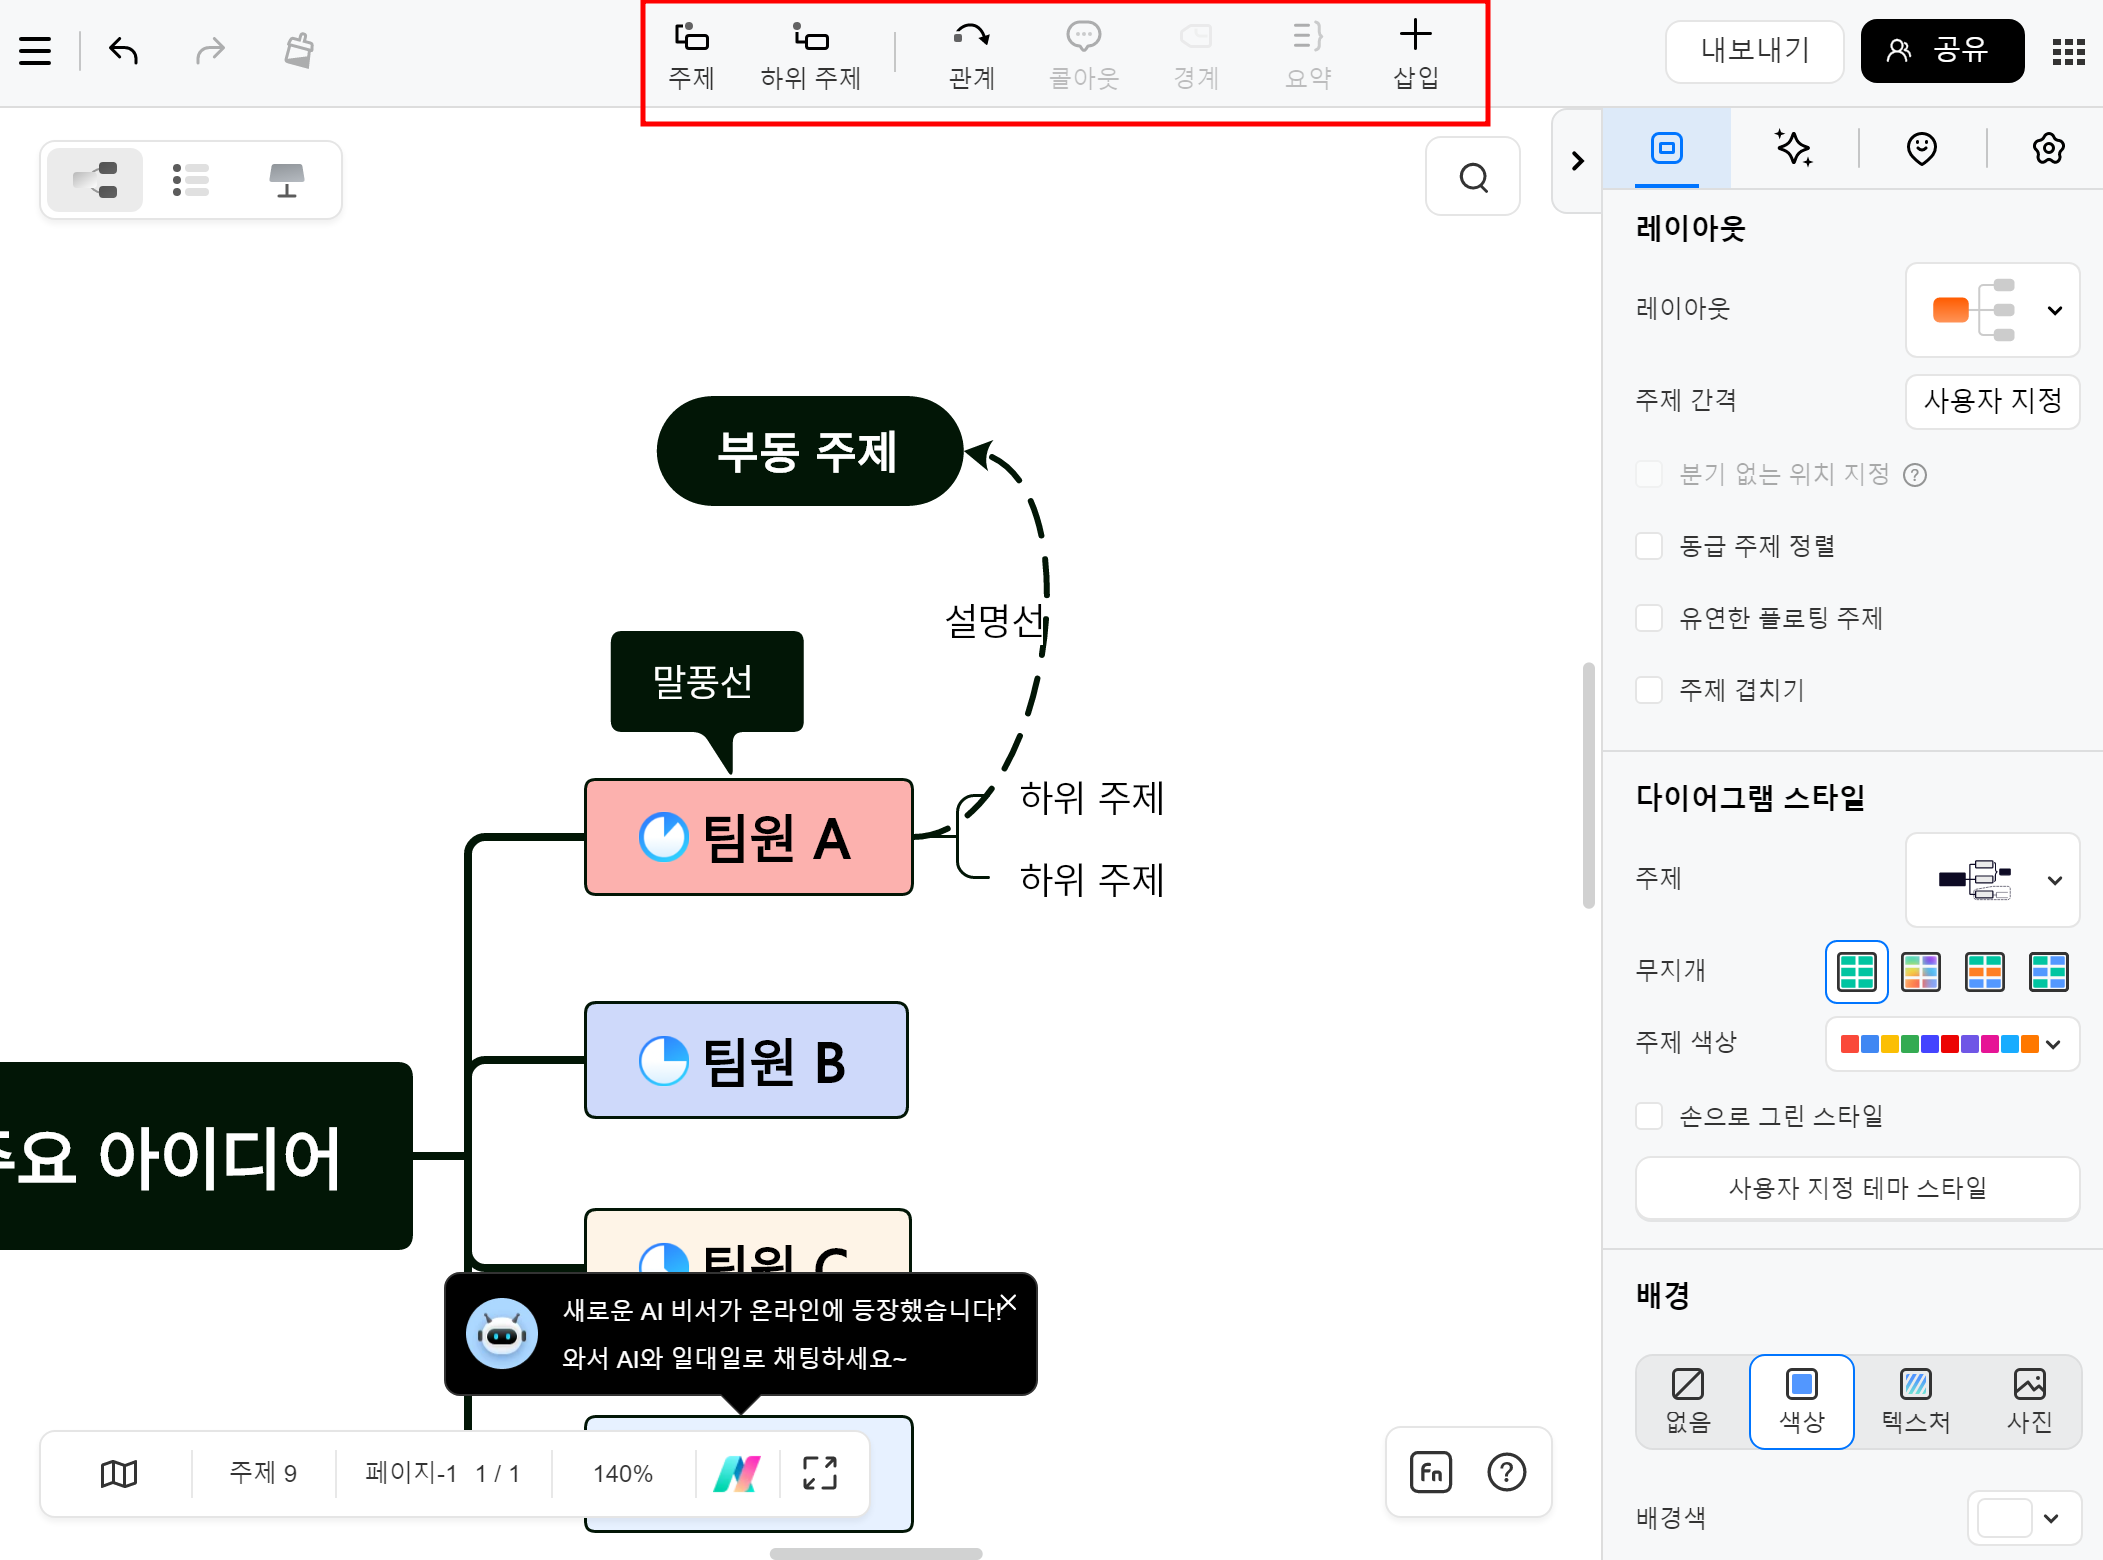Open the sticker marker tab
Screen dimensions: 2103x1560
[1921, 149]
